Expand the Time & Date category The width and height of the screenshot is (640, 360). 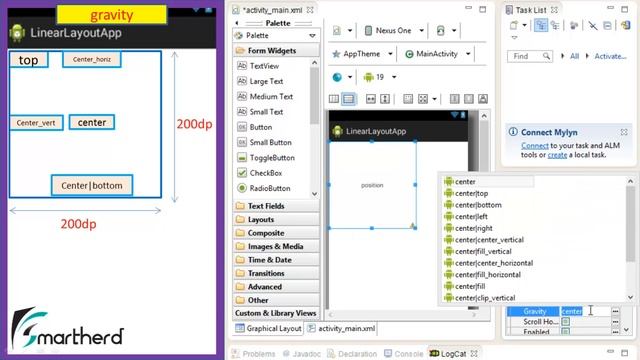point(276,260)
